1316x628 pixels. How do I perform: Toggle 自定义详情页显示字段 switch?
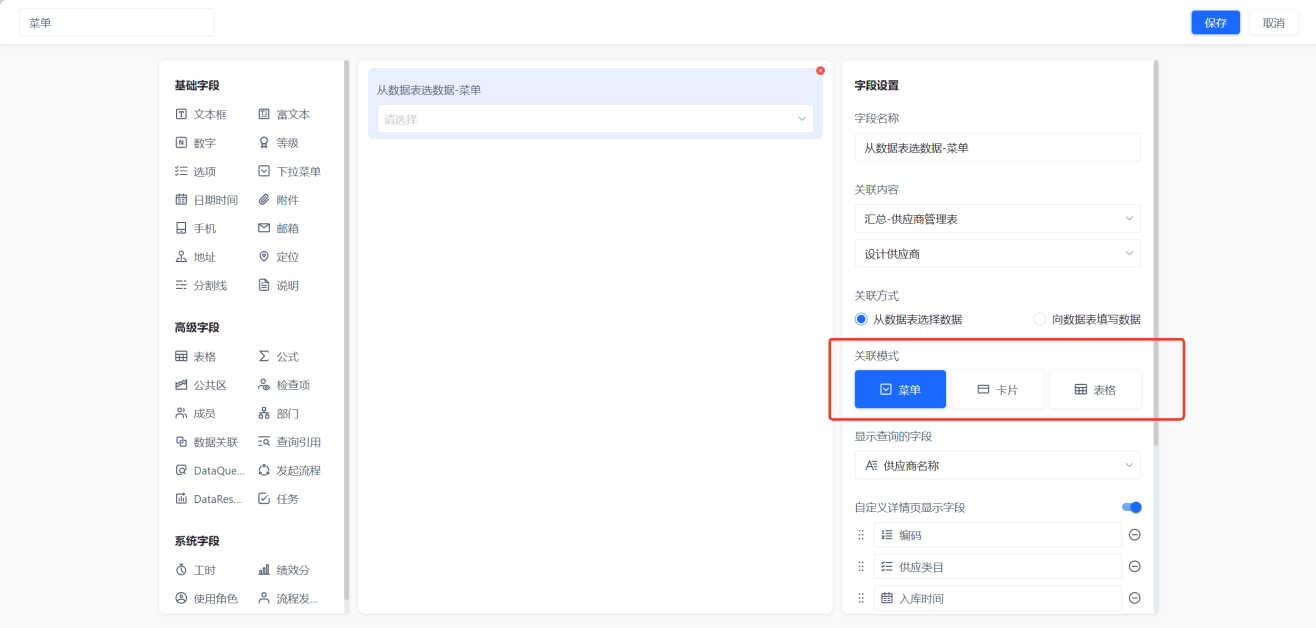click(1131, 508)
